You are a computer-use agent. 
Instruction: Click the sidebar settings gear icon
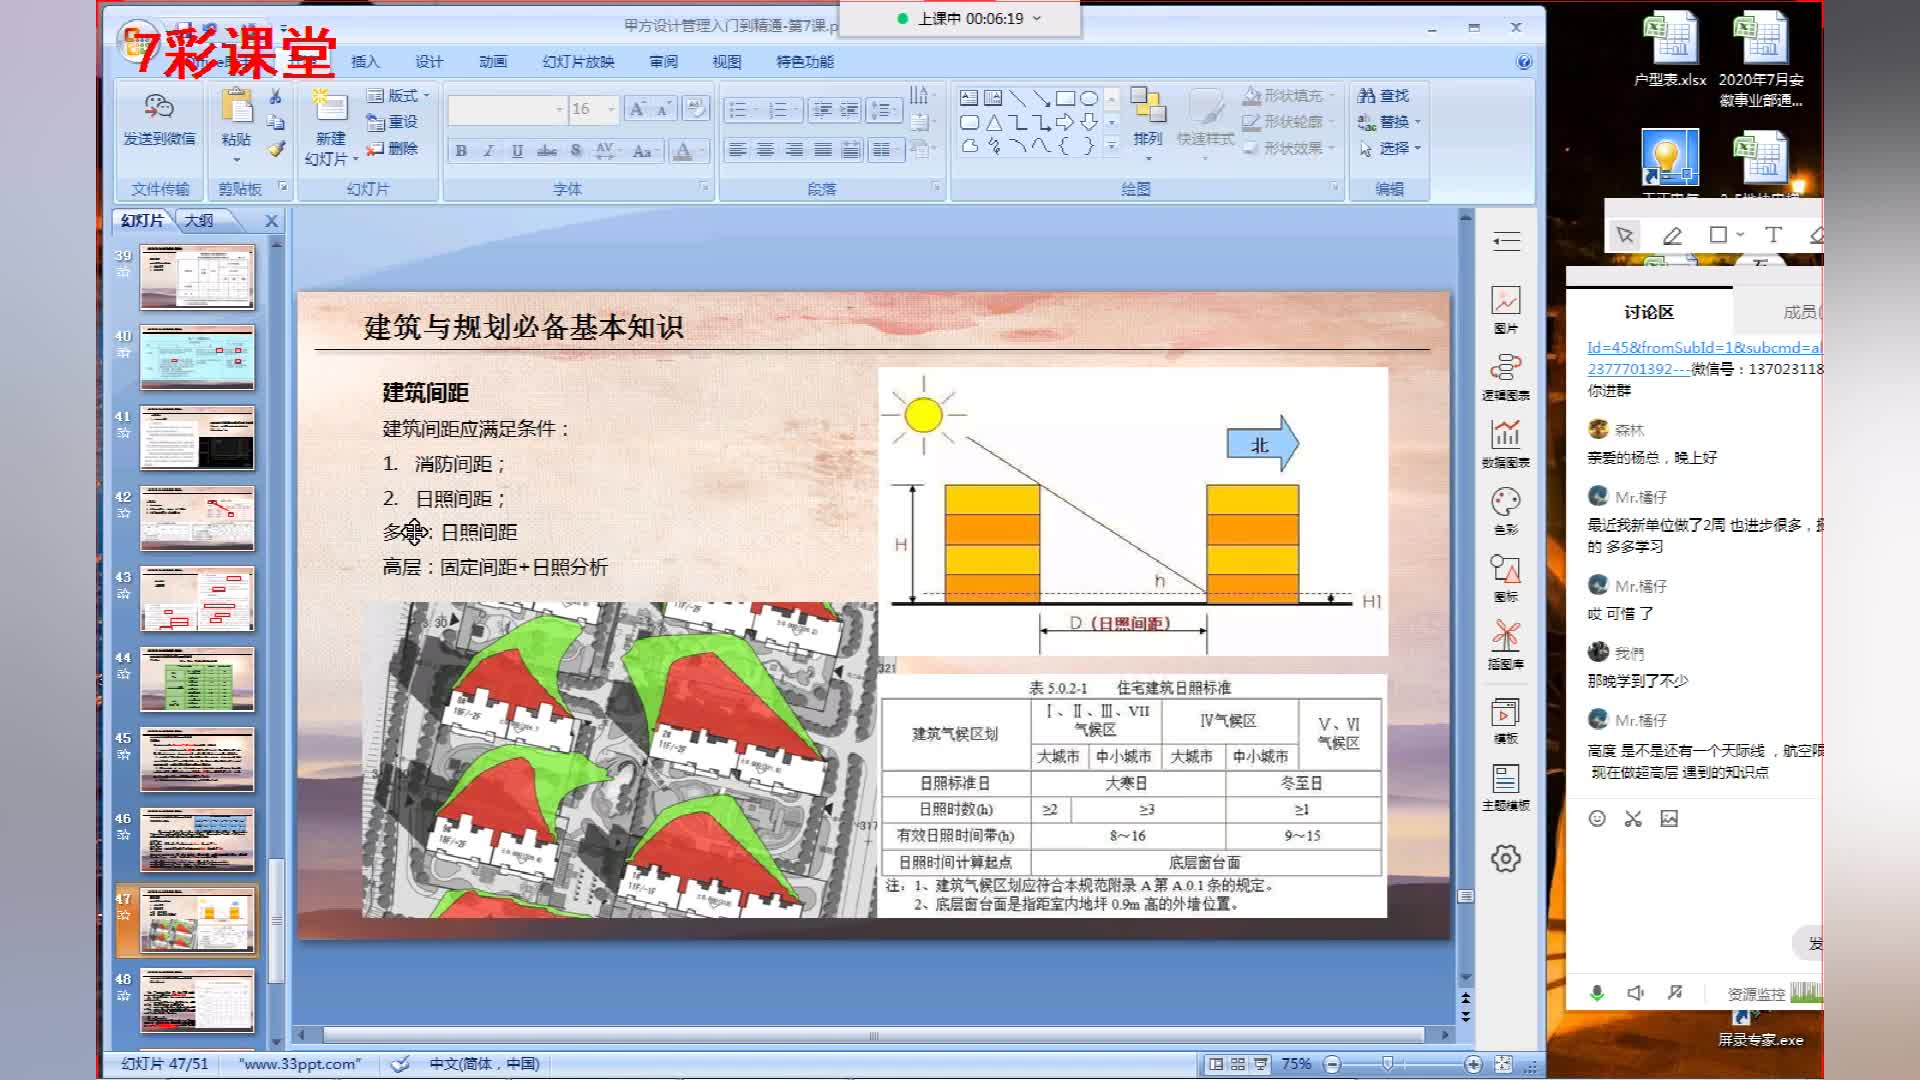click(x=1505, y=858)
